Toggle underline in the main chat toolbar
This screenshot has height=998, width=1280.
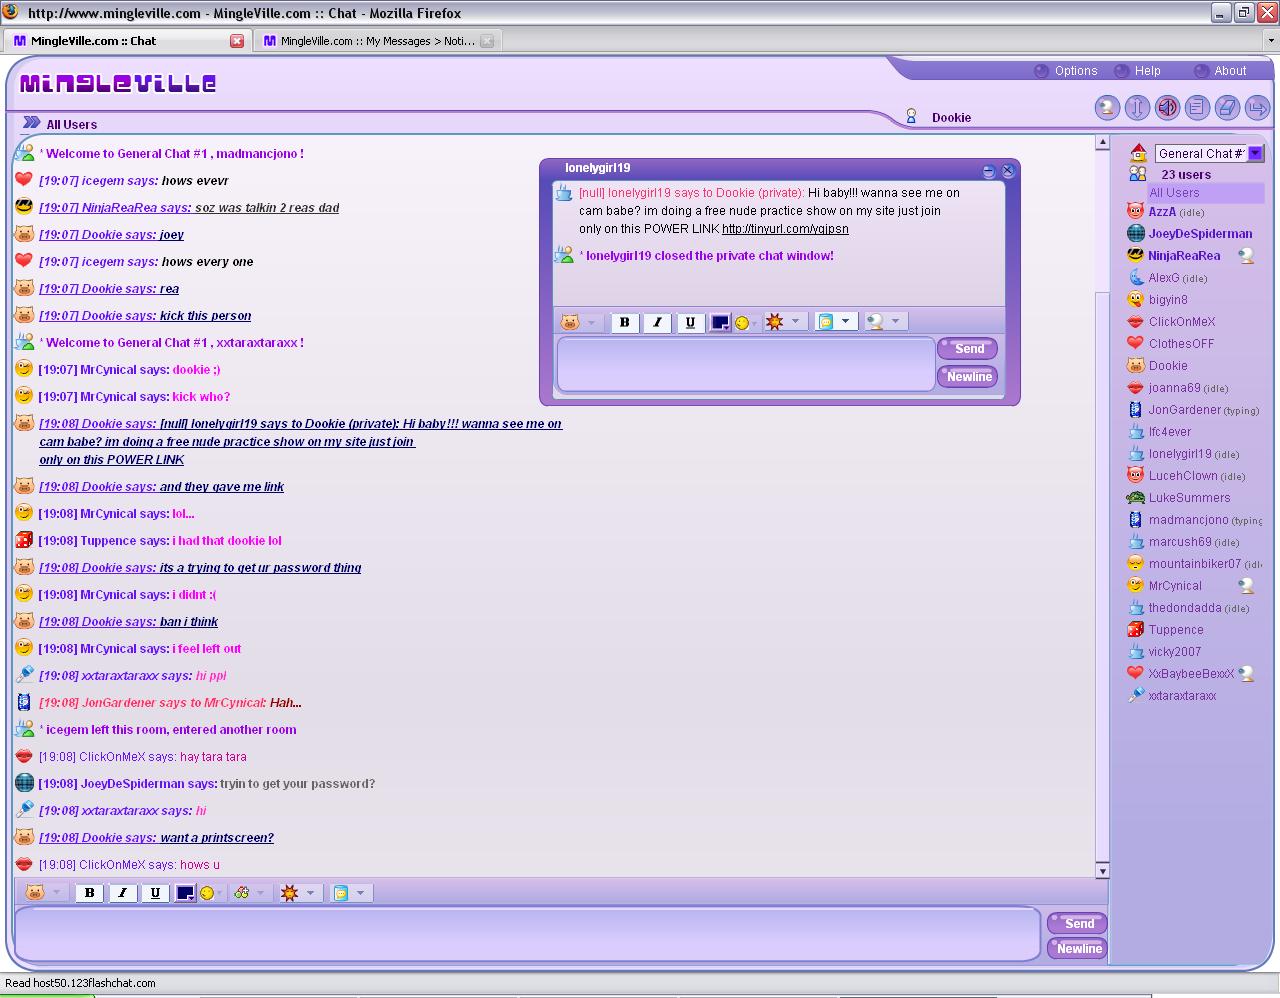pos(155,893)
